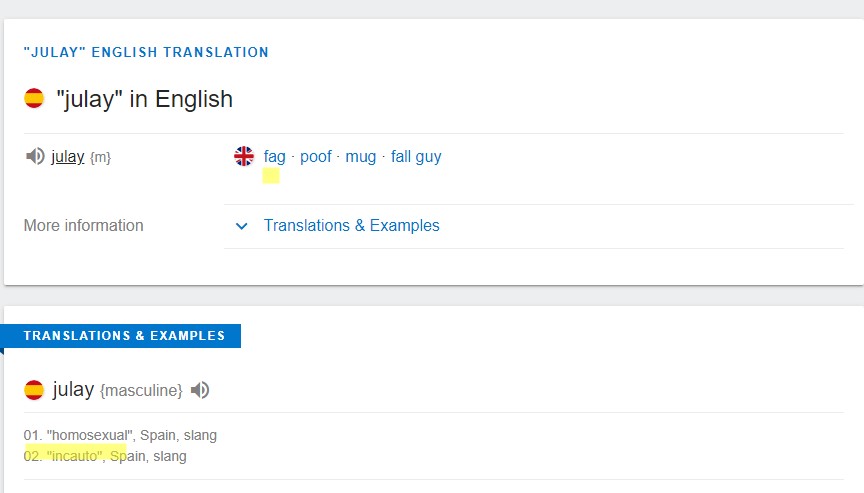Viewport: 864px width, 493px height.
Task: Click the underlined word julay
Action: (x=68, y=156)
